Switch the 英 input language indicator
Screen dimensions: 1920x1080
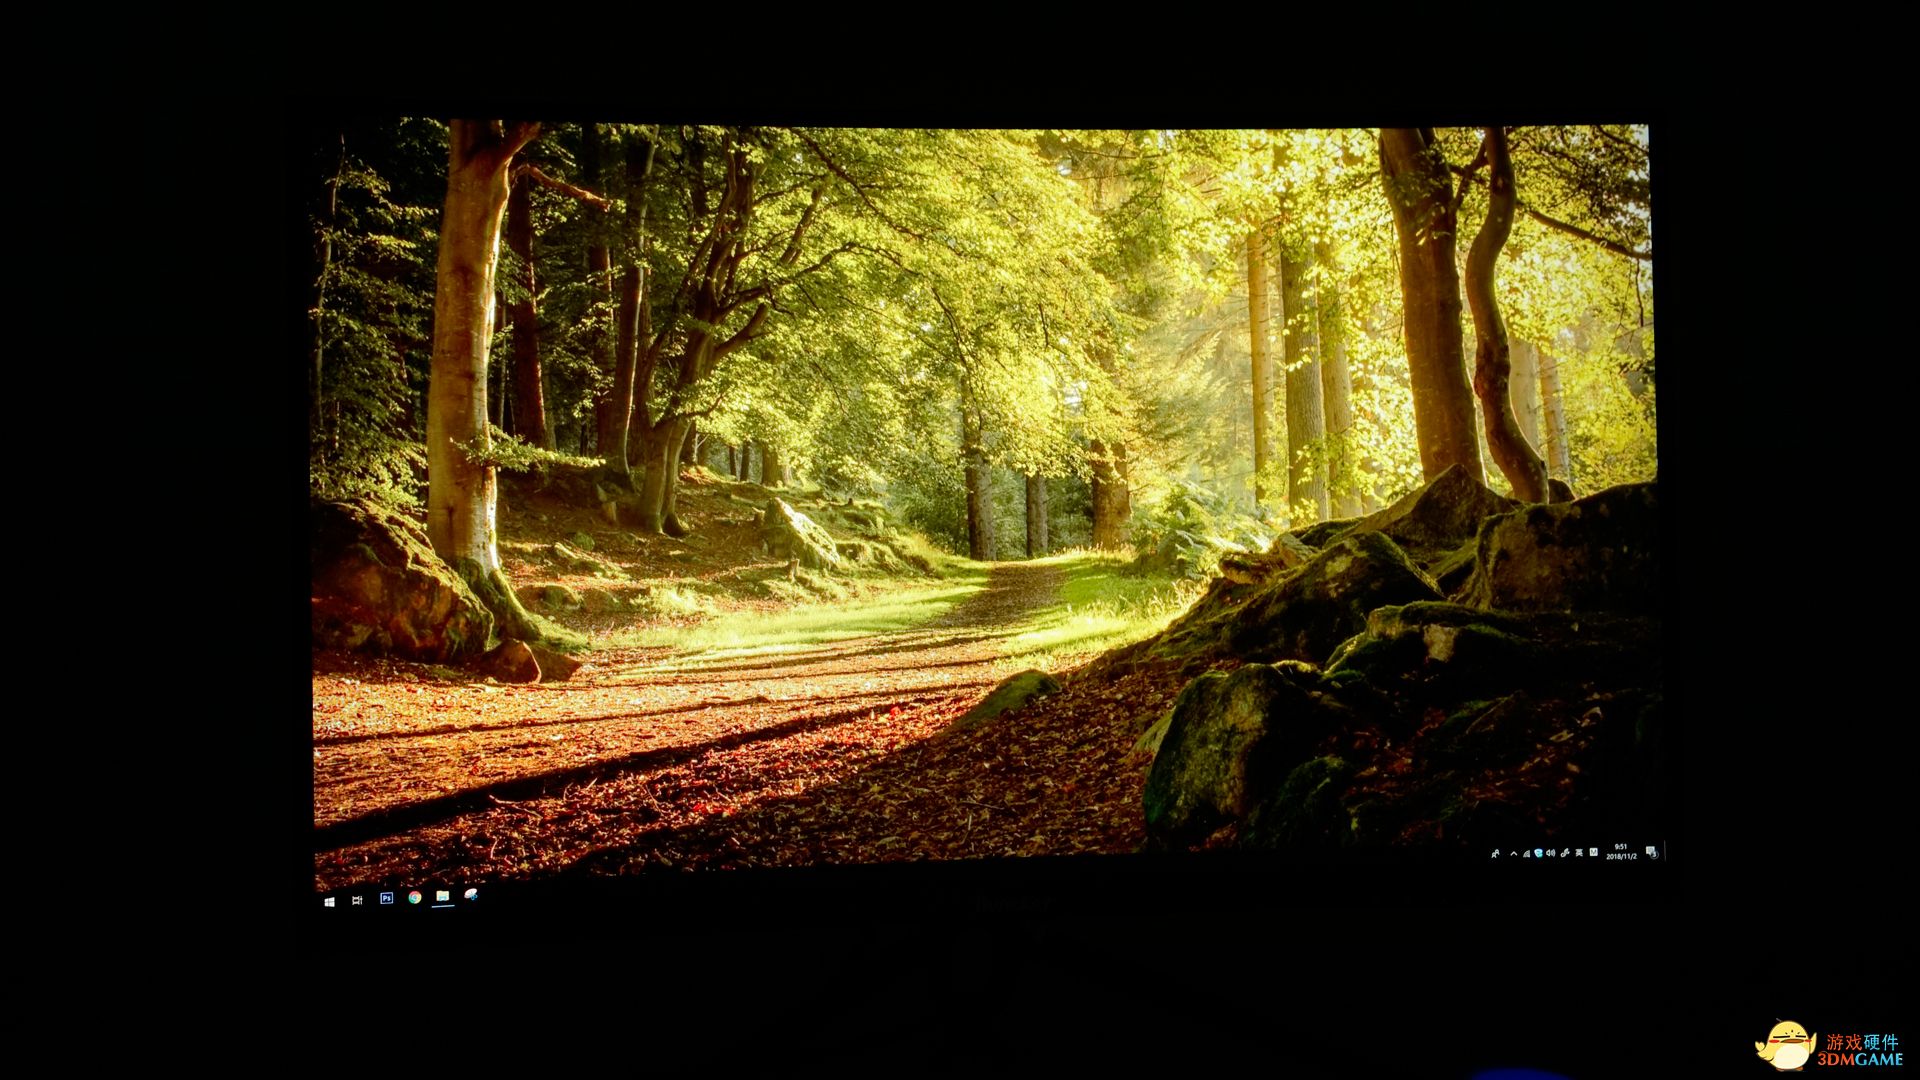click(x=1579, y=853)
